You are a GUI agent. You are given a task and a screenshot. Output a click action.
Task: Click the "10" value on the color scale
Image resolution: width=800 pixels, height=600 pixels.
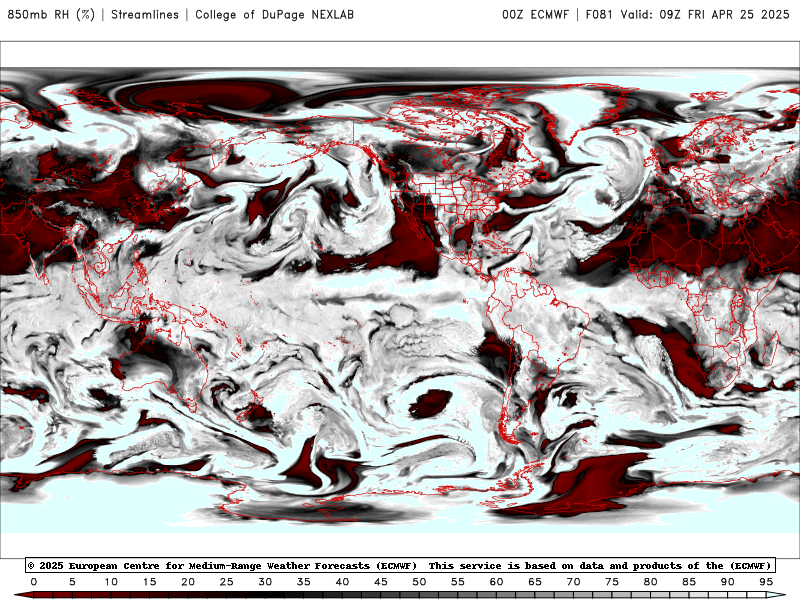tap(111, 582)
